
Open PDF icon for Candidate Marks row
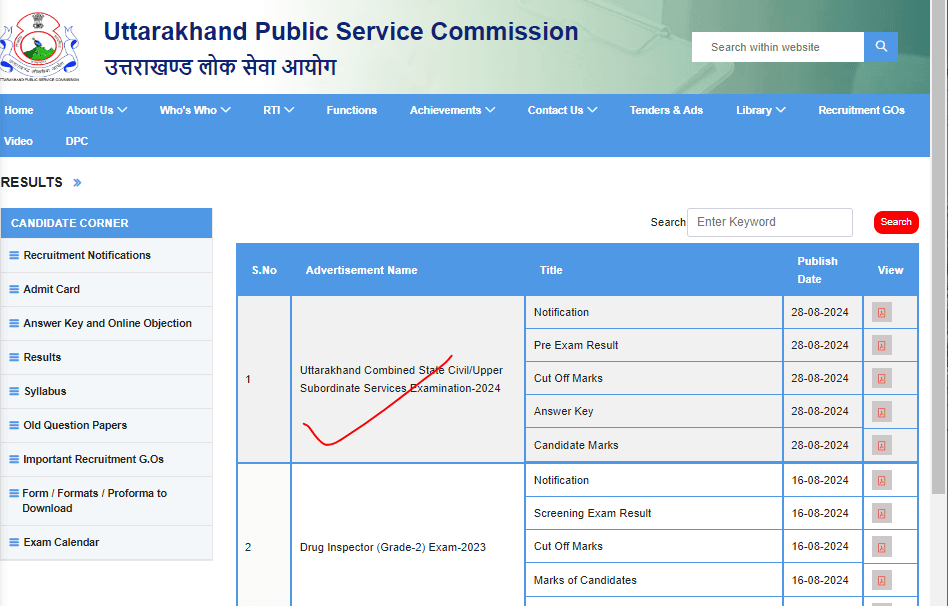(881, 446)
